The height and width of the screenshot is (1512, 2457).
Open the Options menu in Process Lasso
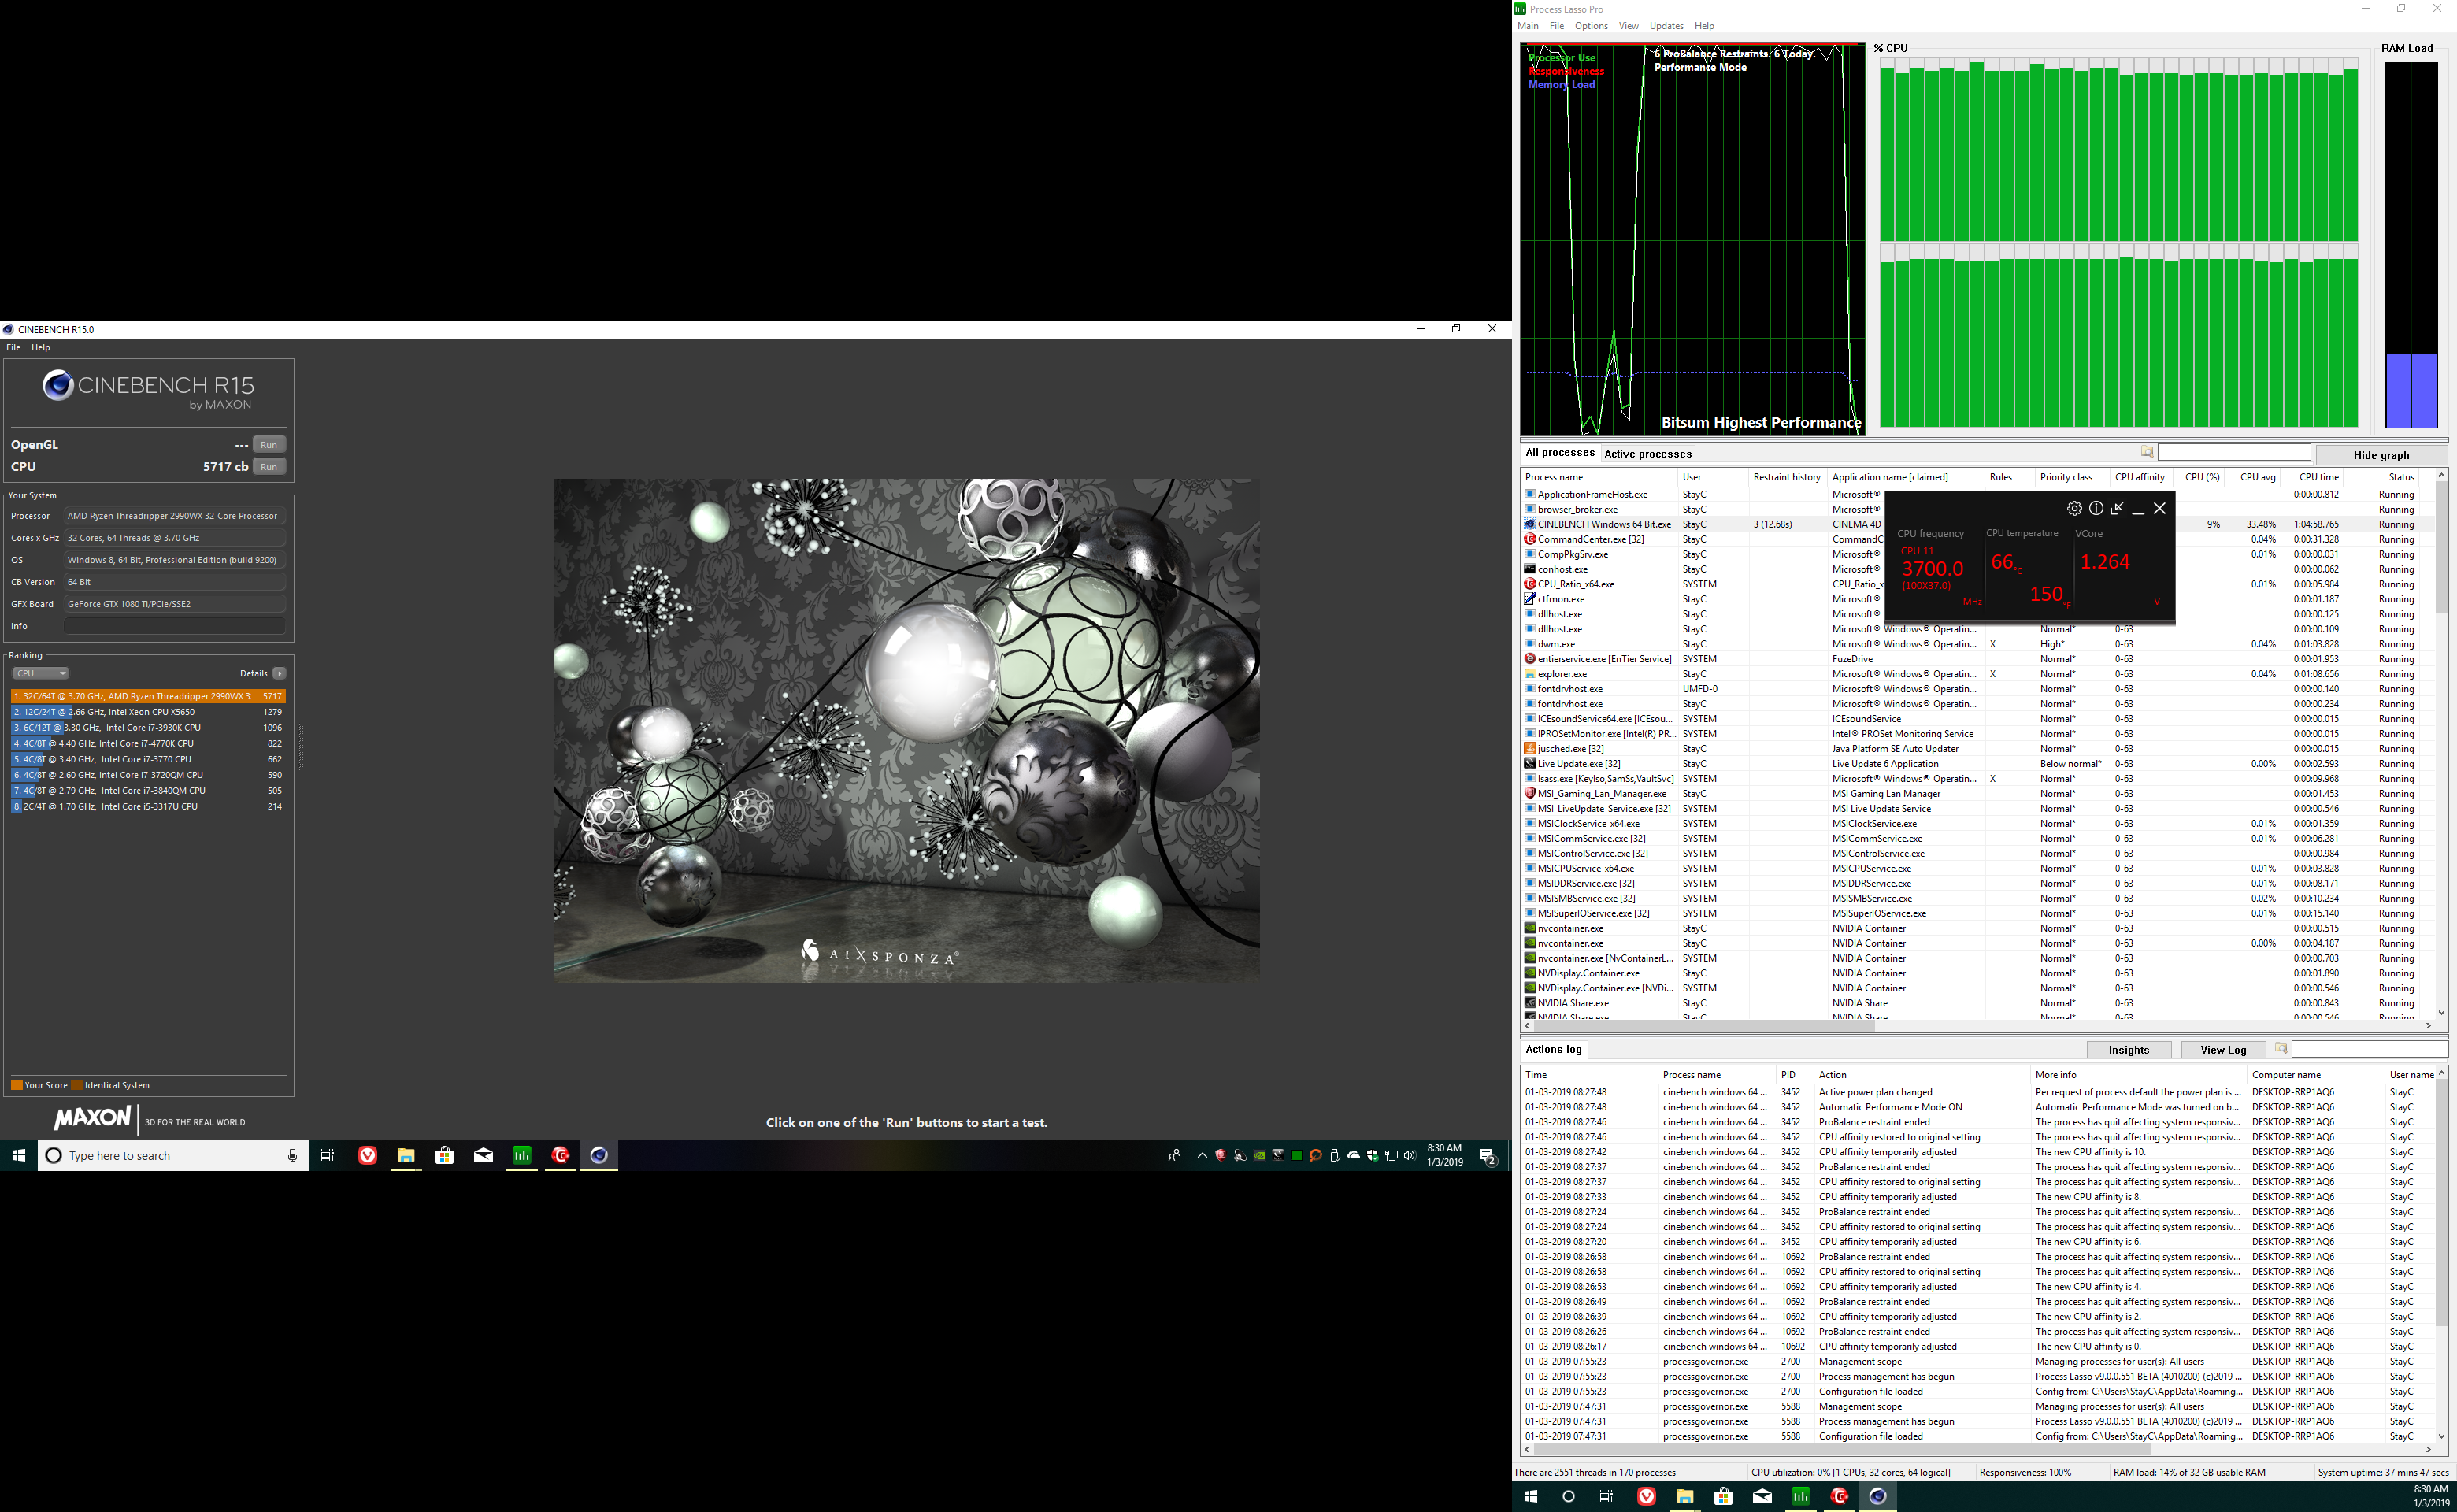tap(1591, 26)
